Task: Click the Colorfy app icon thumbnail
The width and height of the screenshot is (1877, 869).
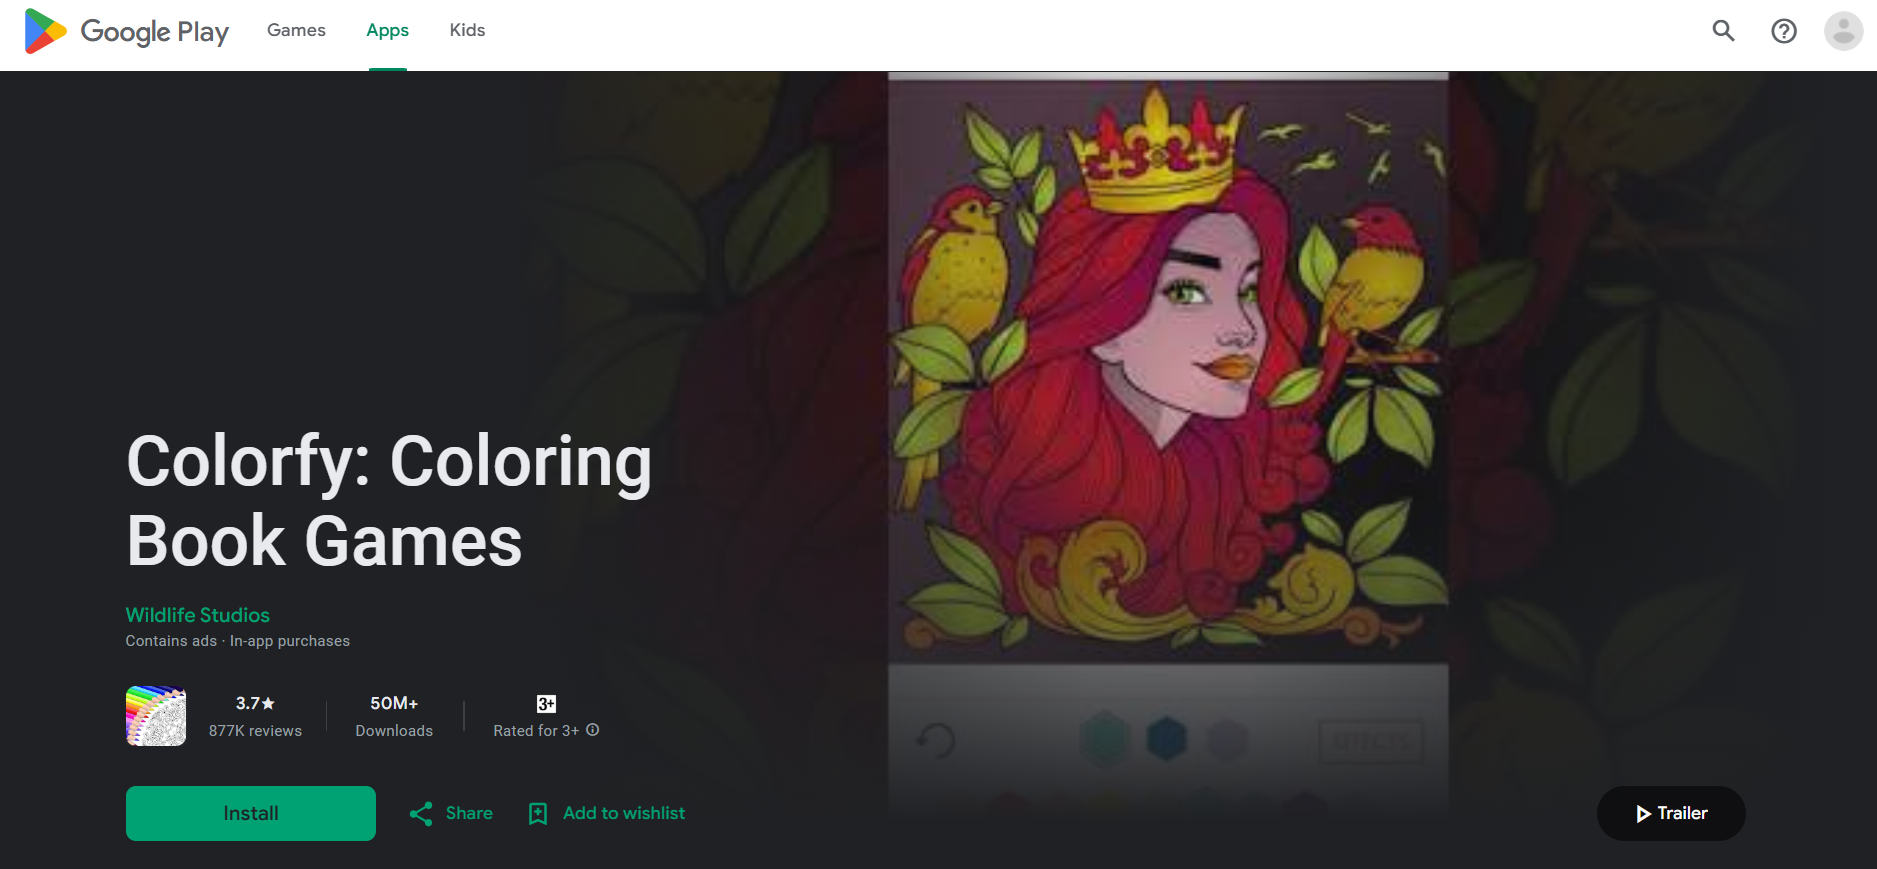Action: pyautogui.click(x=156, y=716)
